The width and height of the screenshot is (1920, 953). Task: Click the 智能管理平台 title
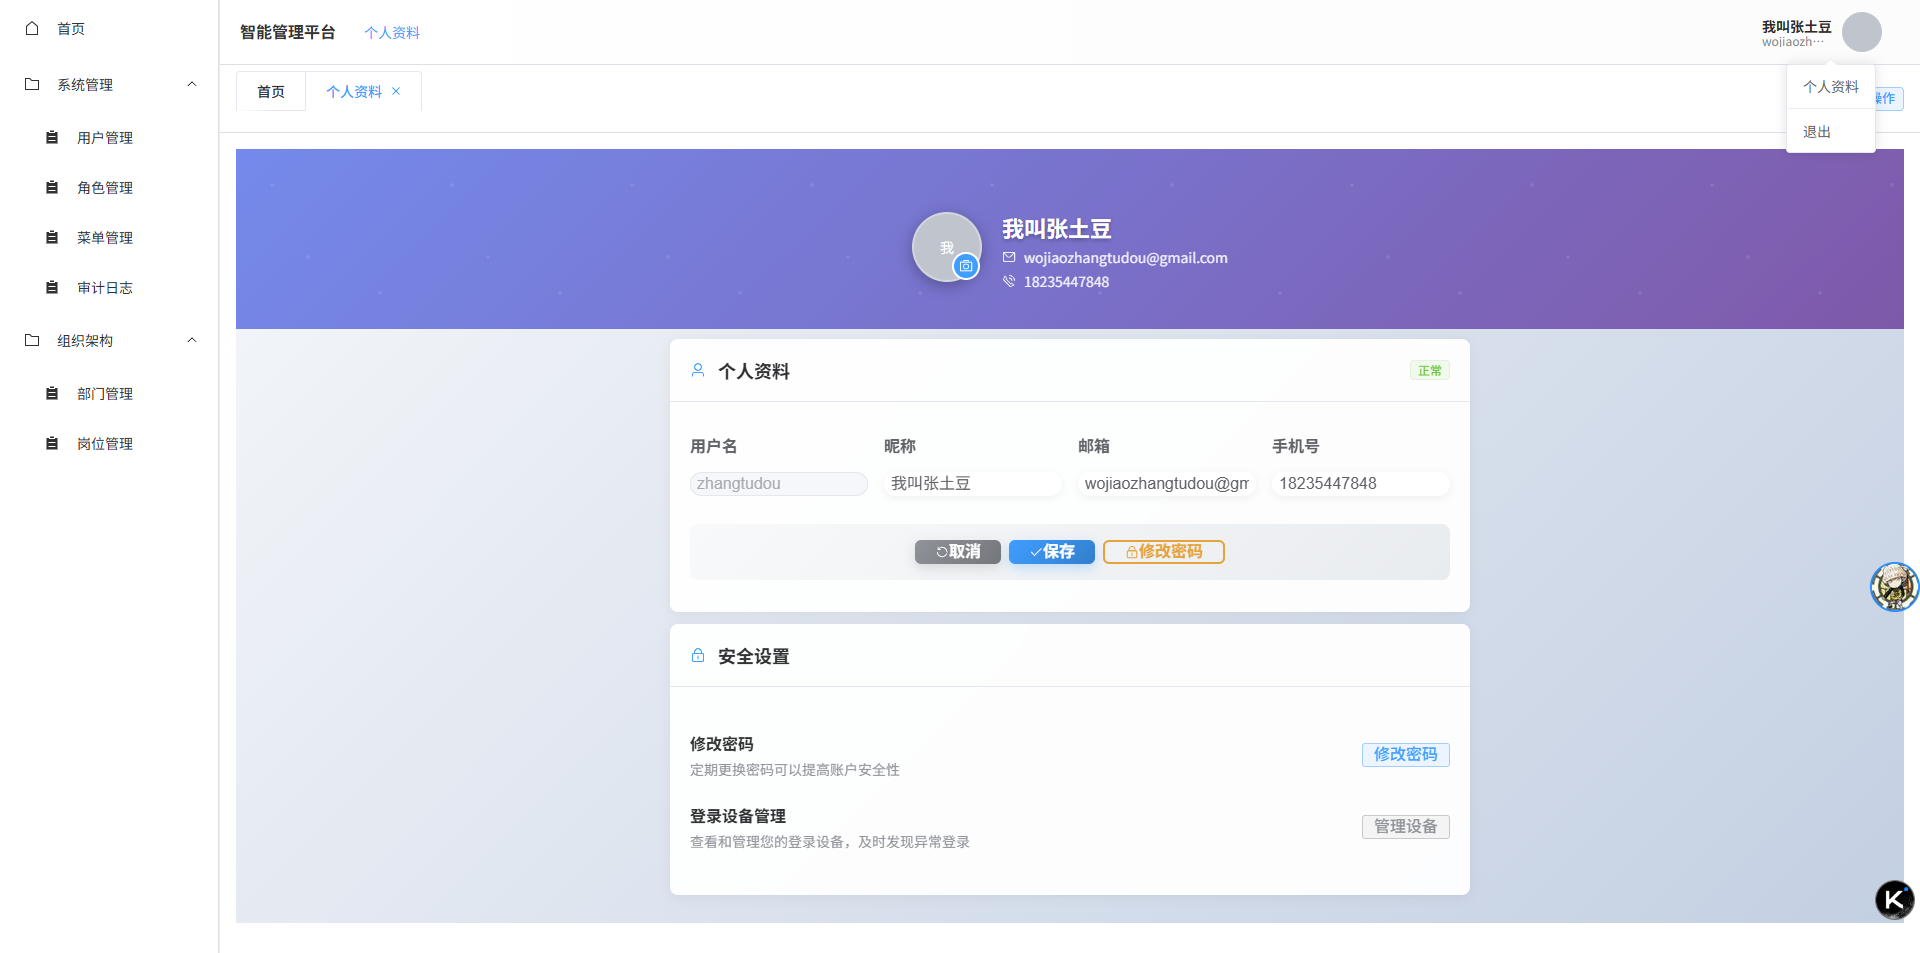point(288,32)
